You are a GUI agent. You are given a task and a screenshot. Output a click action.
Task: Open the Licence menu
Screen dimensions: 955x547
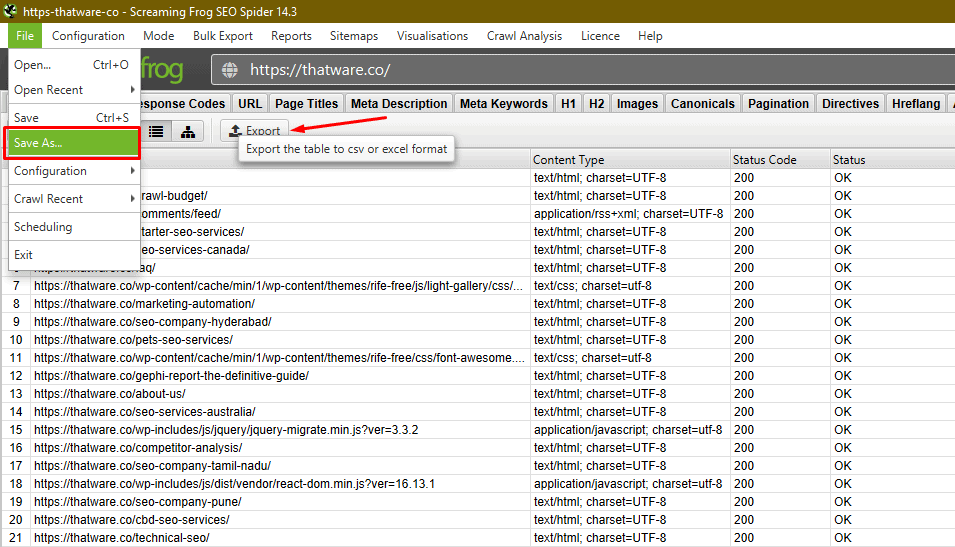click(x=600, y=36)
